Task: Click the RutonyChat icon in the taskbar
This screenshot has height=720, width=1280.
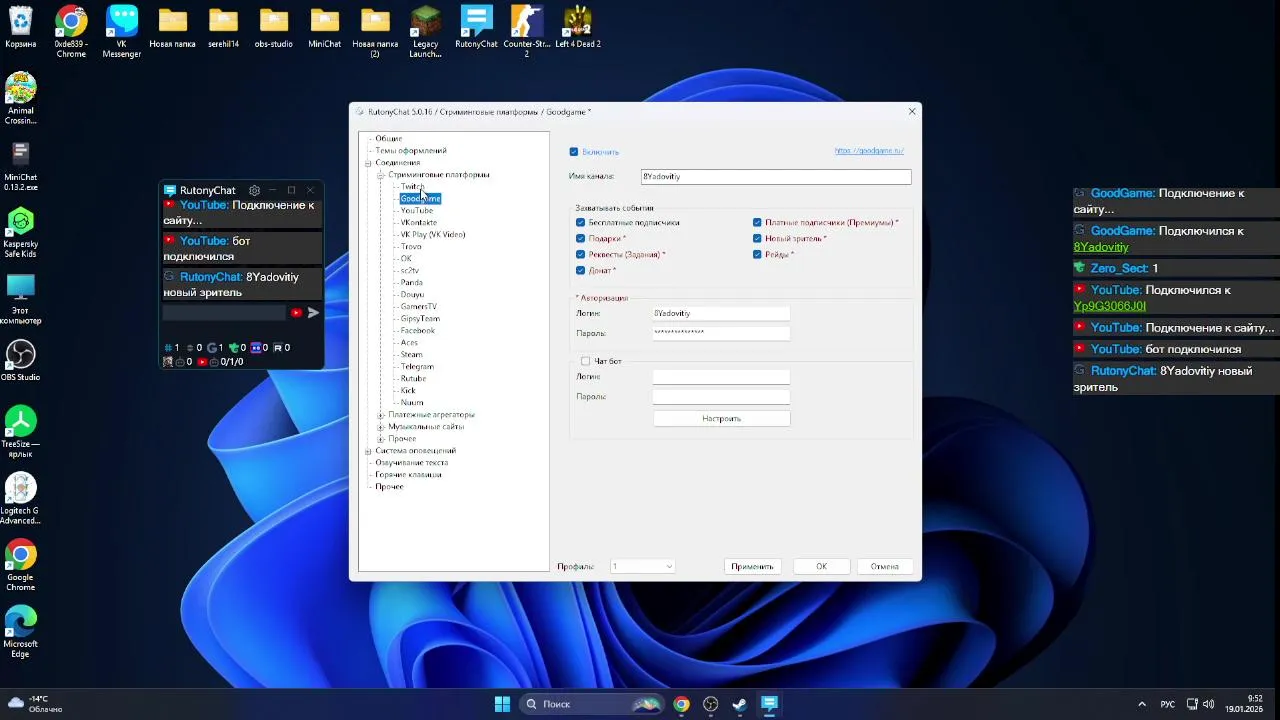Action: [x=769, y=704]
